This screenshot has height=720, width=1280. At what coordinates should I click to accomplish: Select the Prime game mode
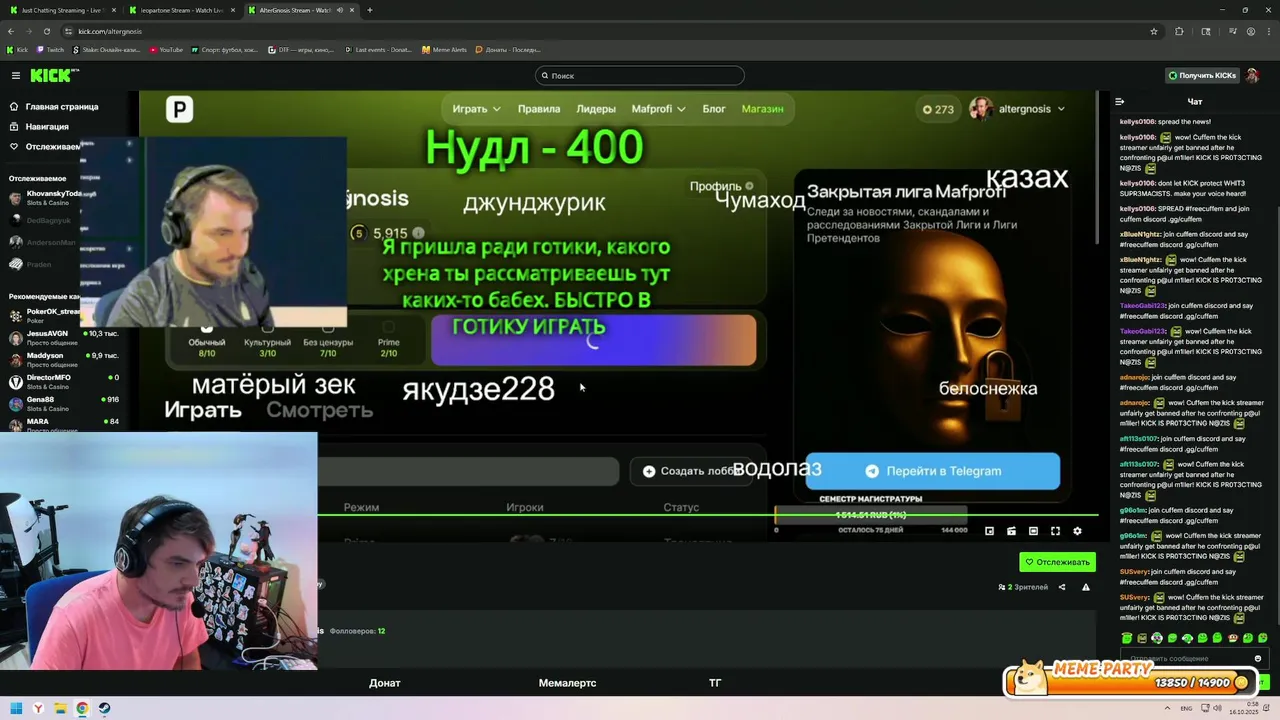coord(388,340)
